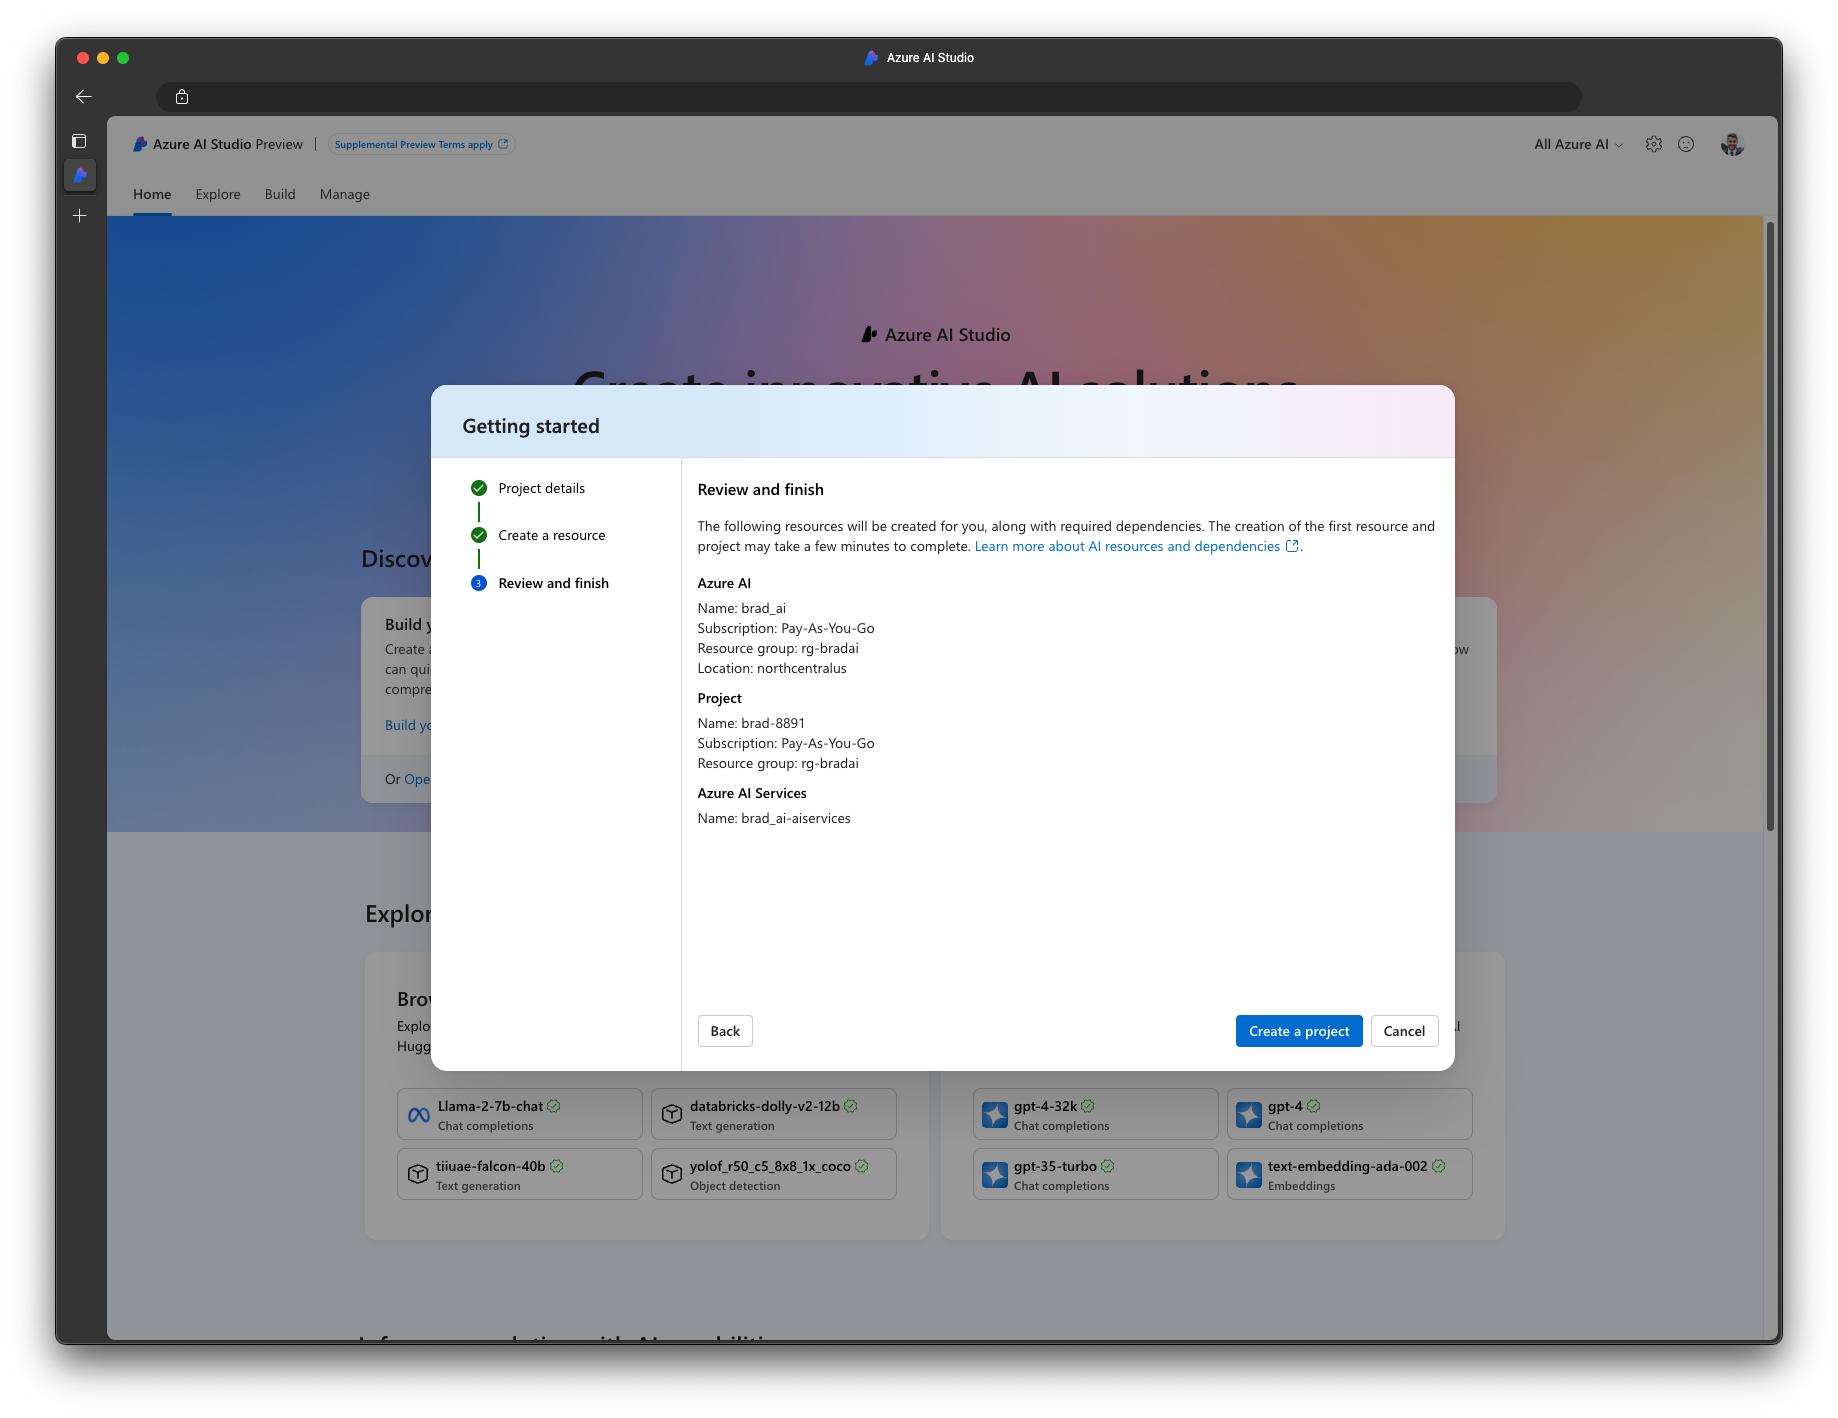This screenshot has width=1838, height=1418.
Task: Add a new sidebar item with plus icon
Action: 80,216
